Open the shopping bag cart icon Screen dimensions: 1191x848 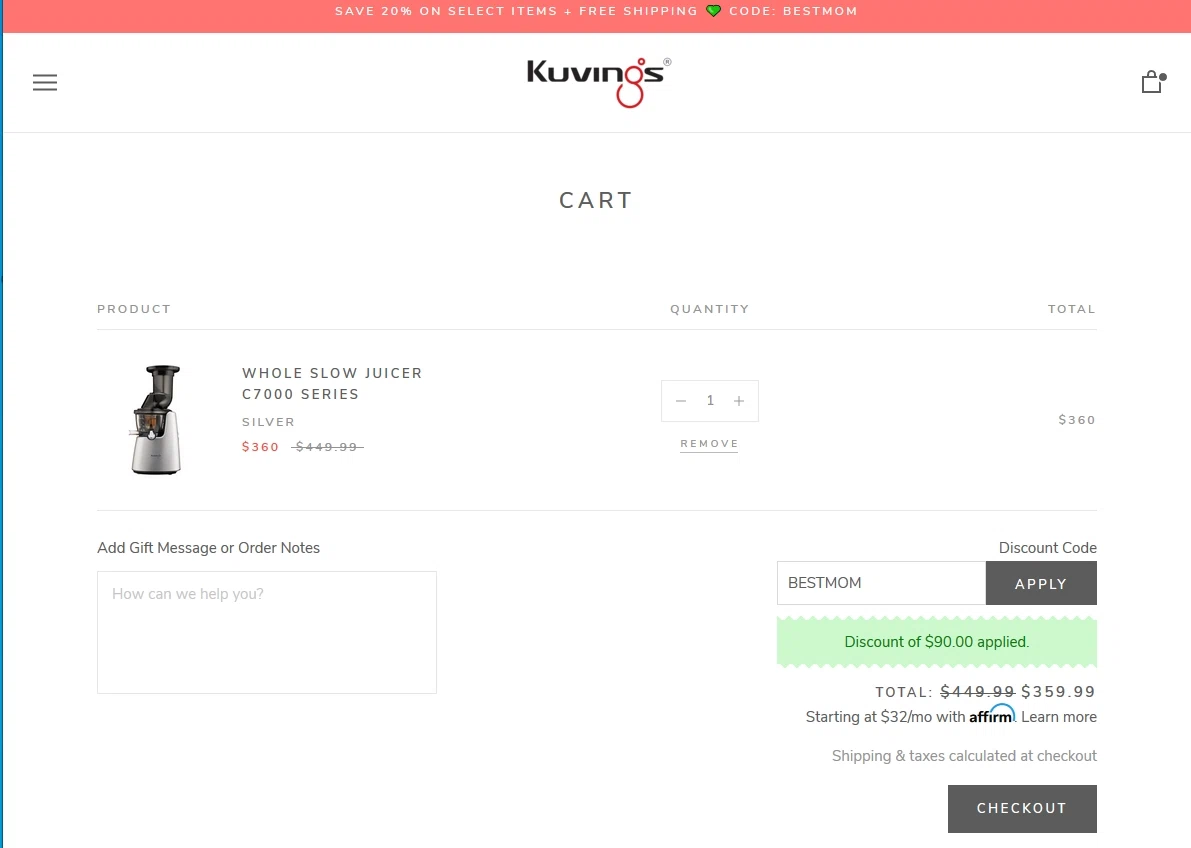point(1153,81)
